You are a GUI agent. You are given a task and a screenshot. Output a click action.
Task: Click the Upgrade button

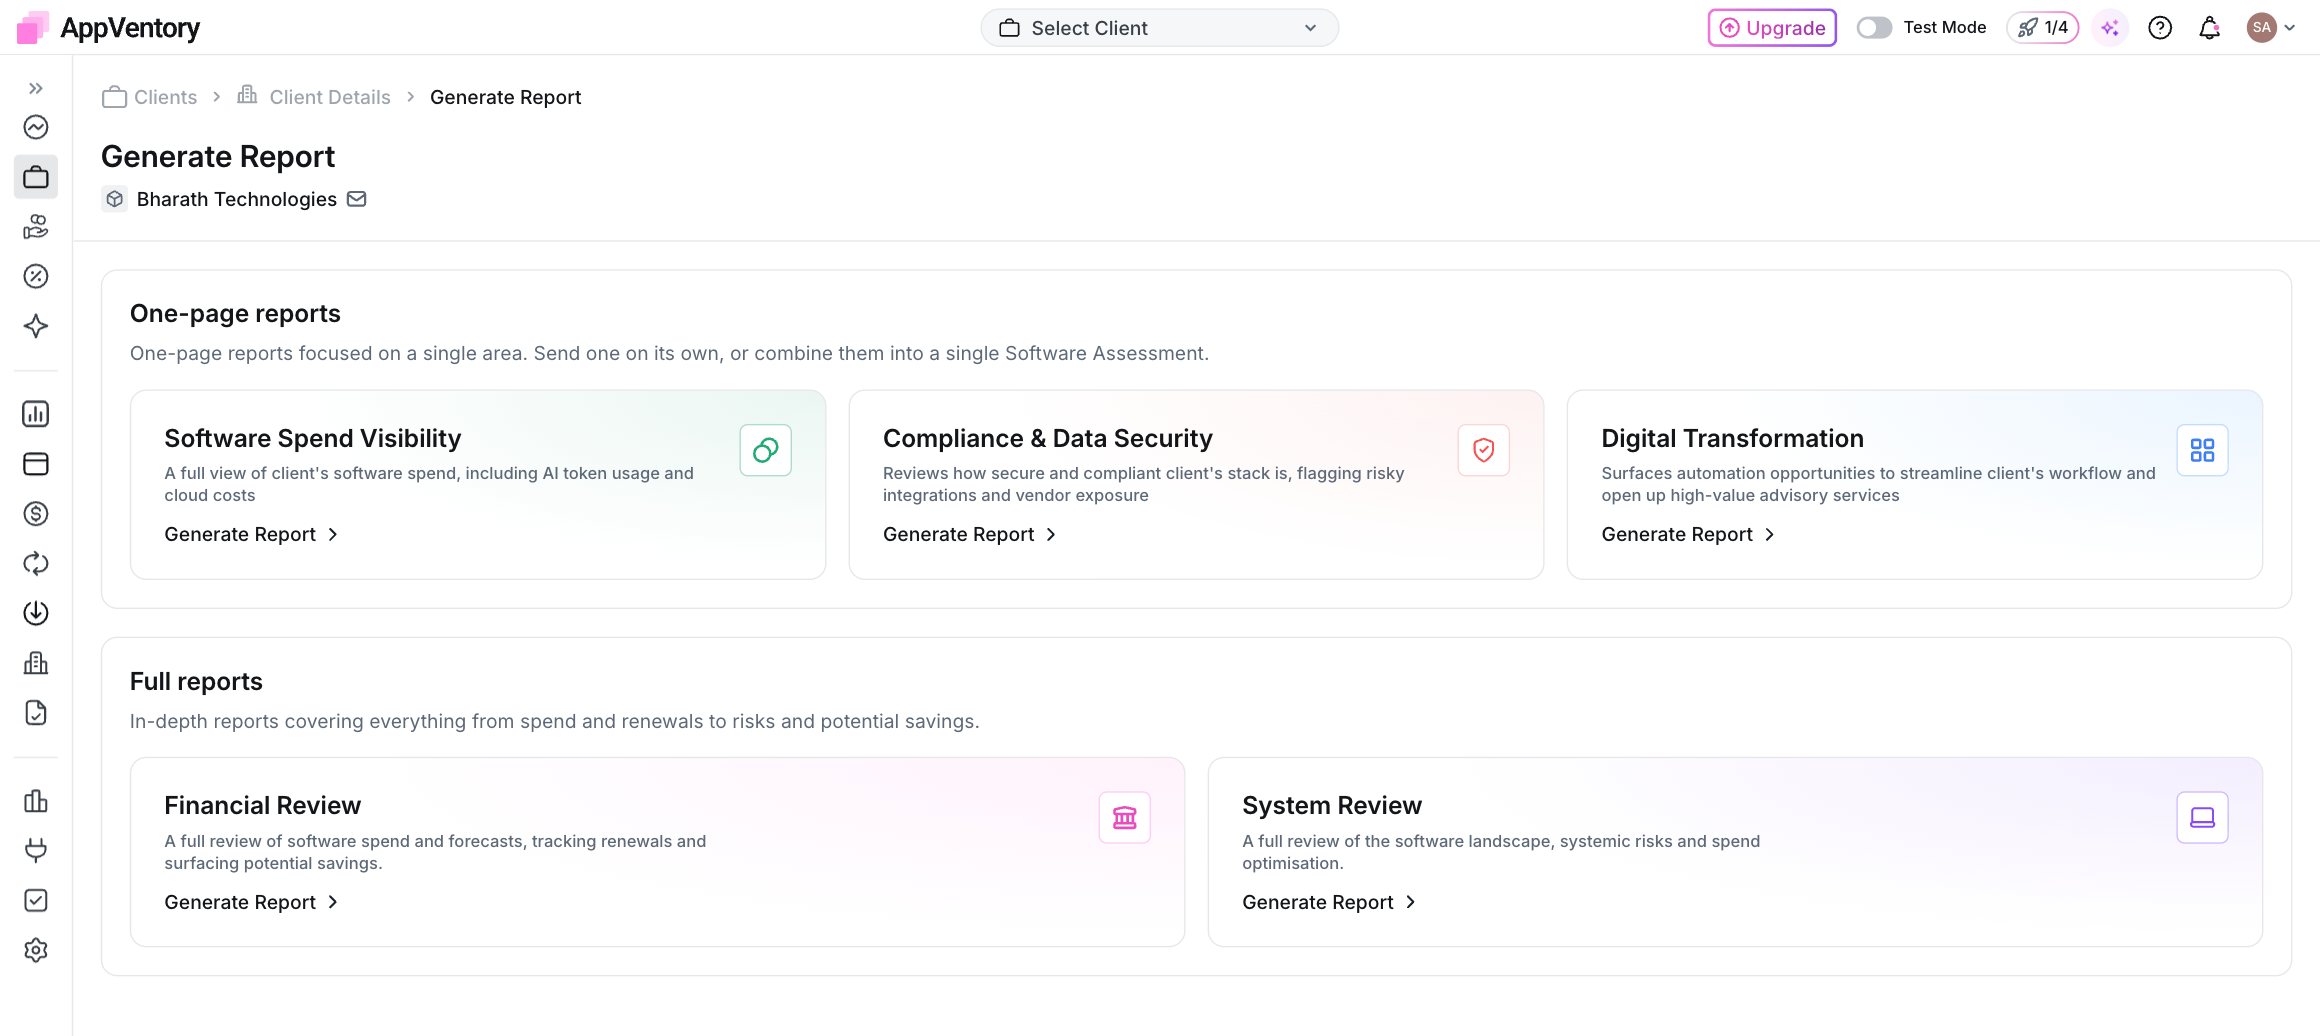[1772, 28]
